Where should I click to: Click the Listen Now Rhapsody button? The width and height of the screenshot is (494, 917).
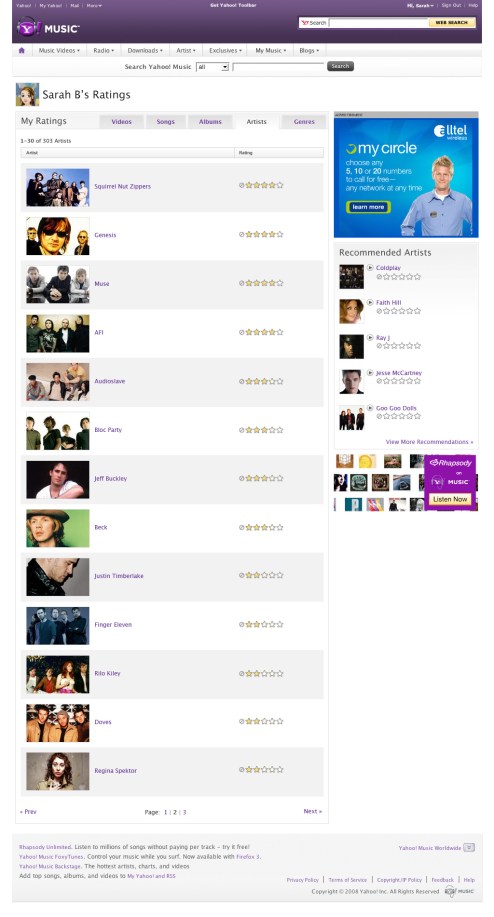[x=450, y=499]
